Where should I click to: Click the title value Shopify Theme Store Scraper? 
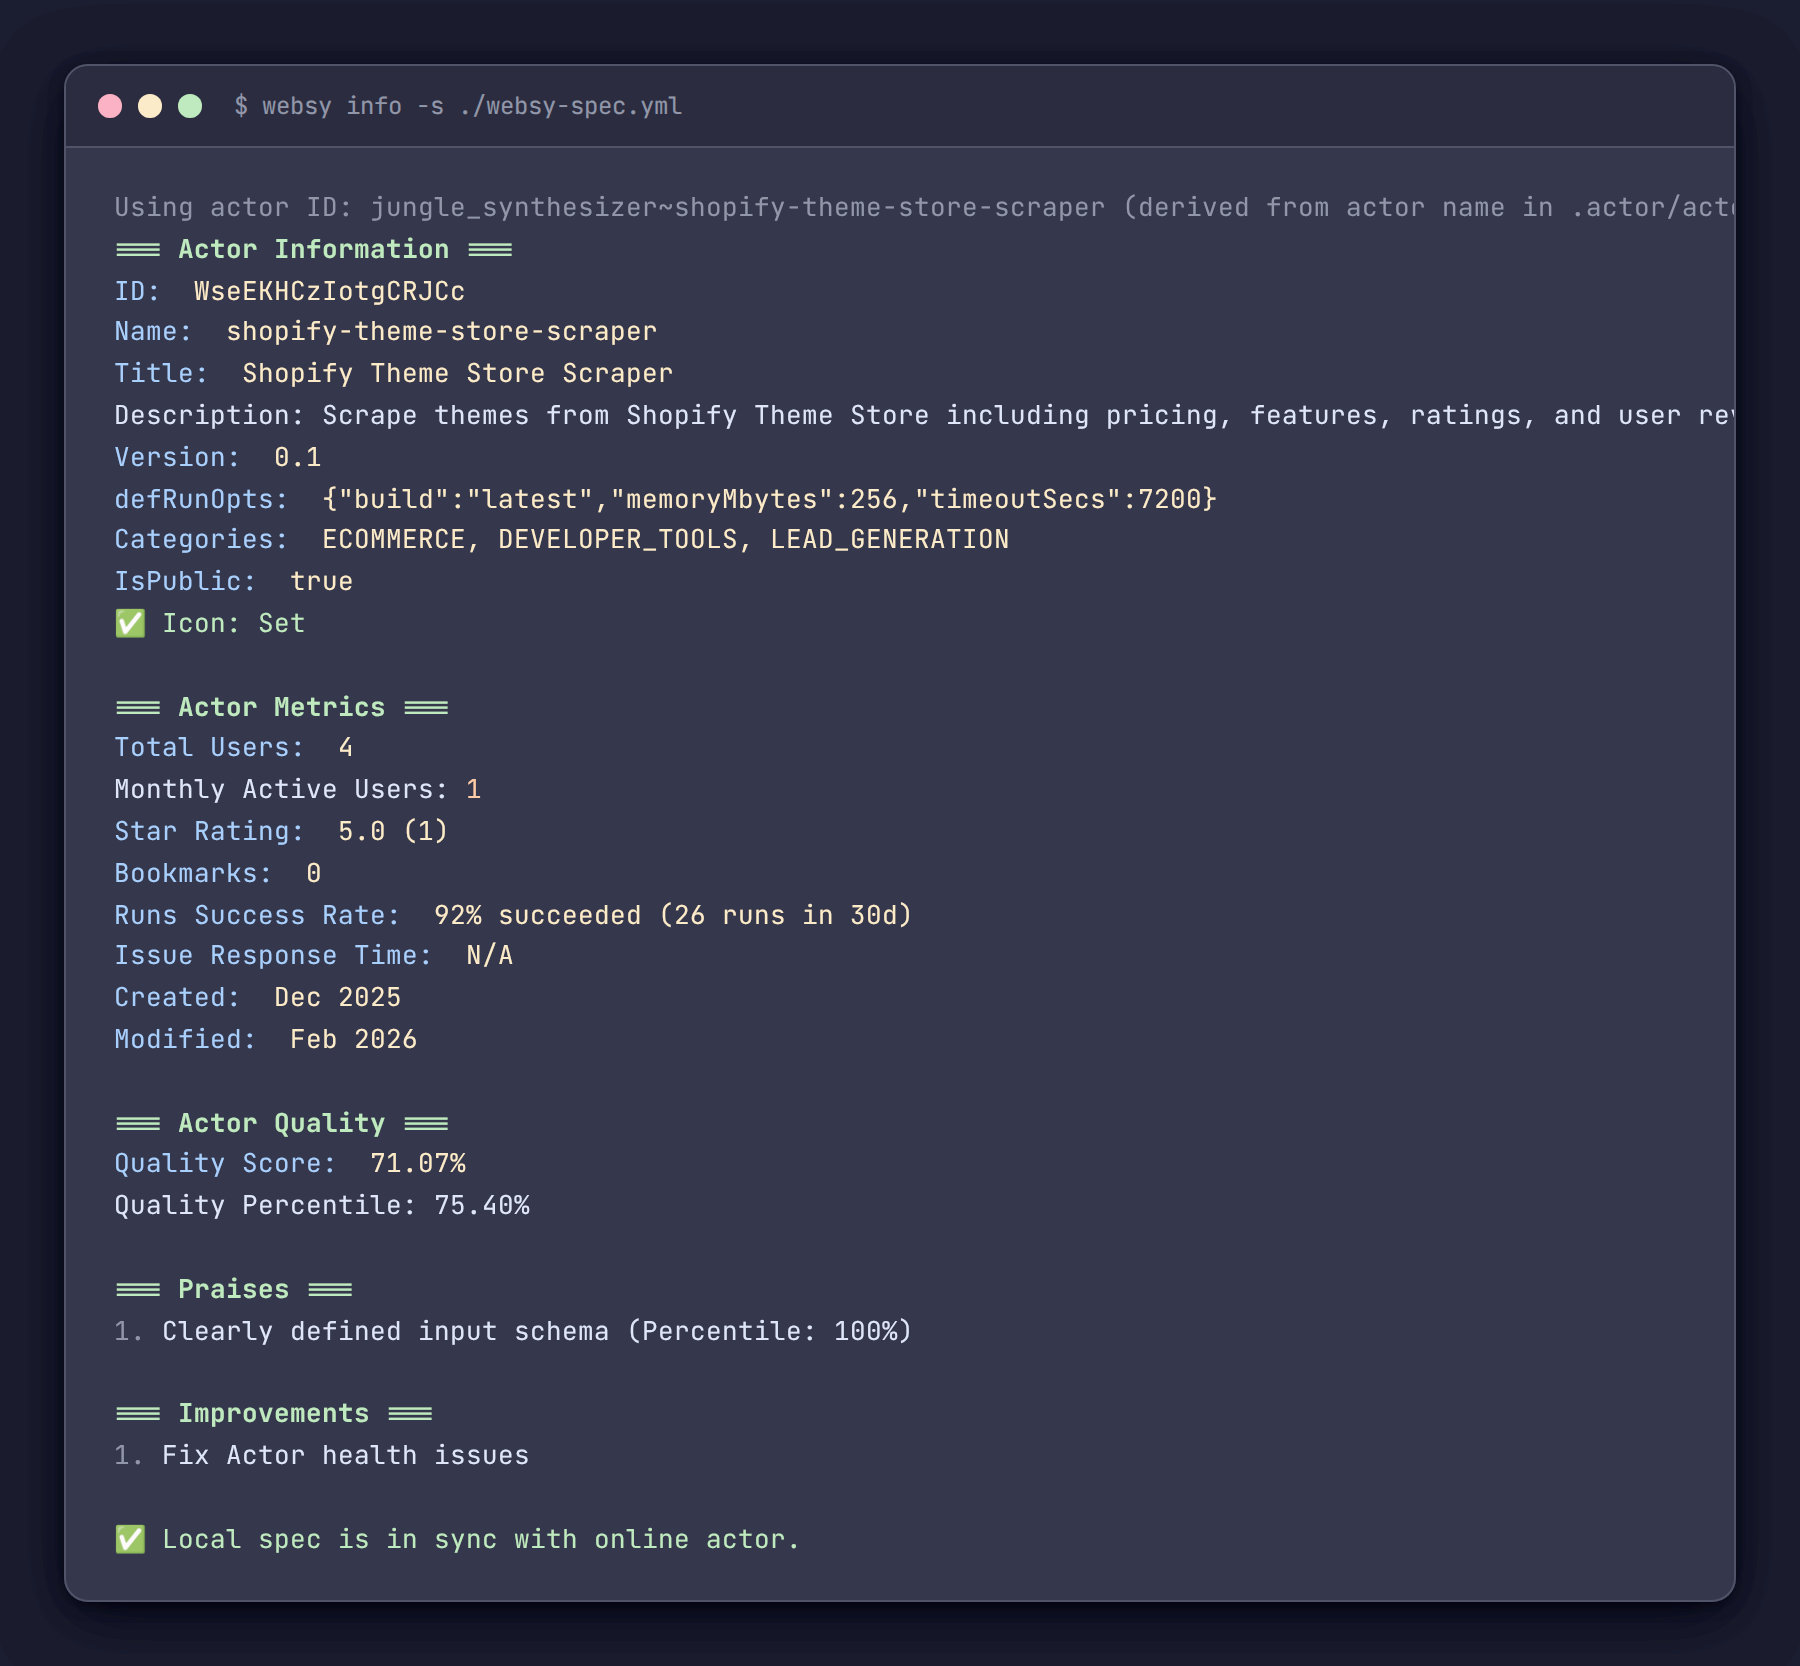pyautogui.click(x=458, y=373)
